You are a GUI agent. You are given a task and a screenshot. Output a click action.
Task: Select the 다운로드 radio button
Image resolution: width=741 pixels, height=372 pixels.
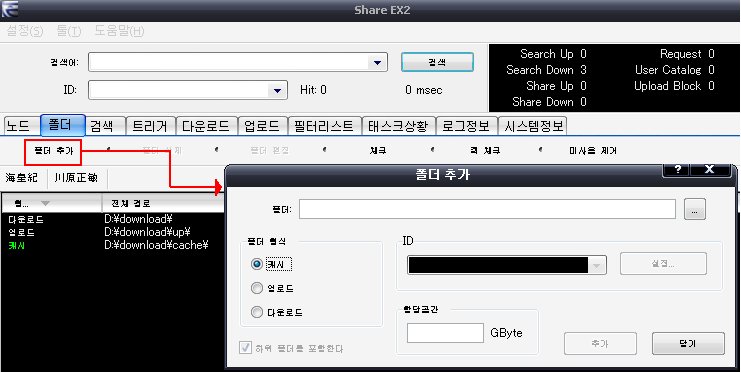(x=257, y=312)
